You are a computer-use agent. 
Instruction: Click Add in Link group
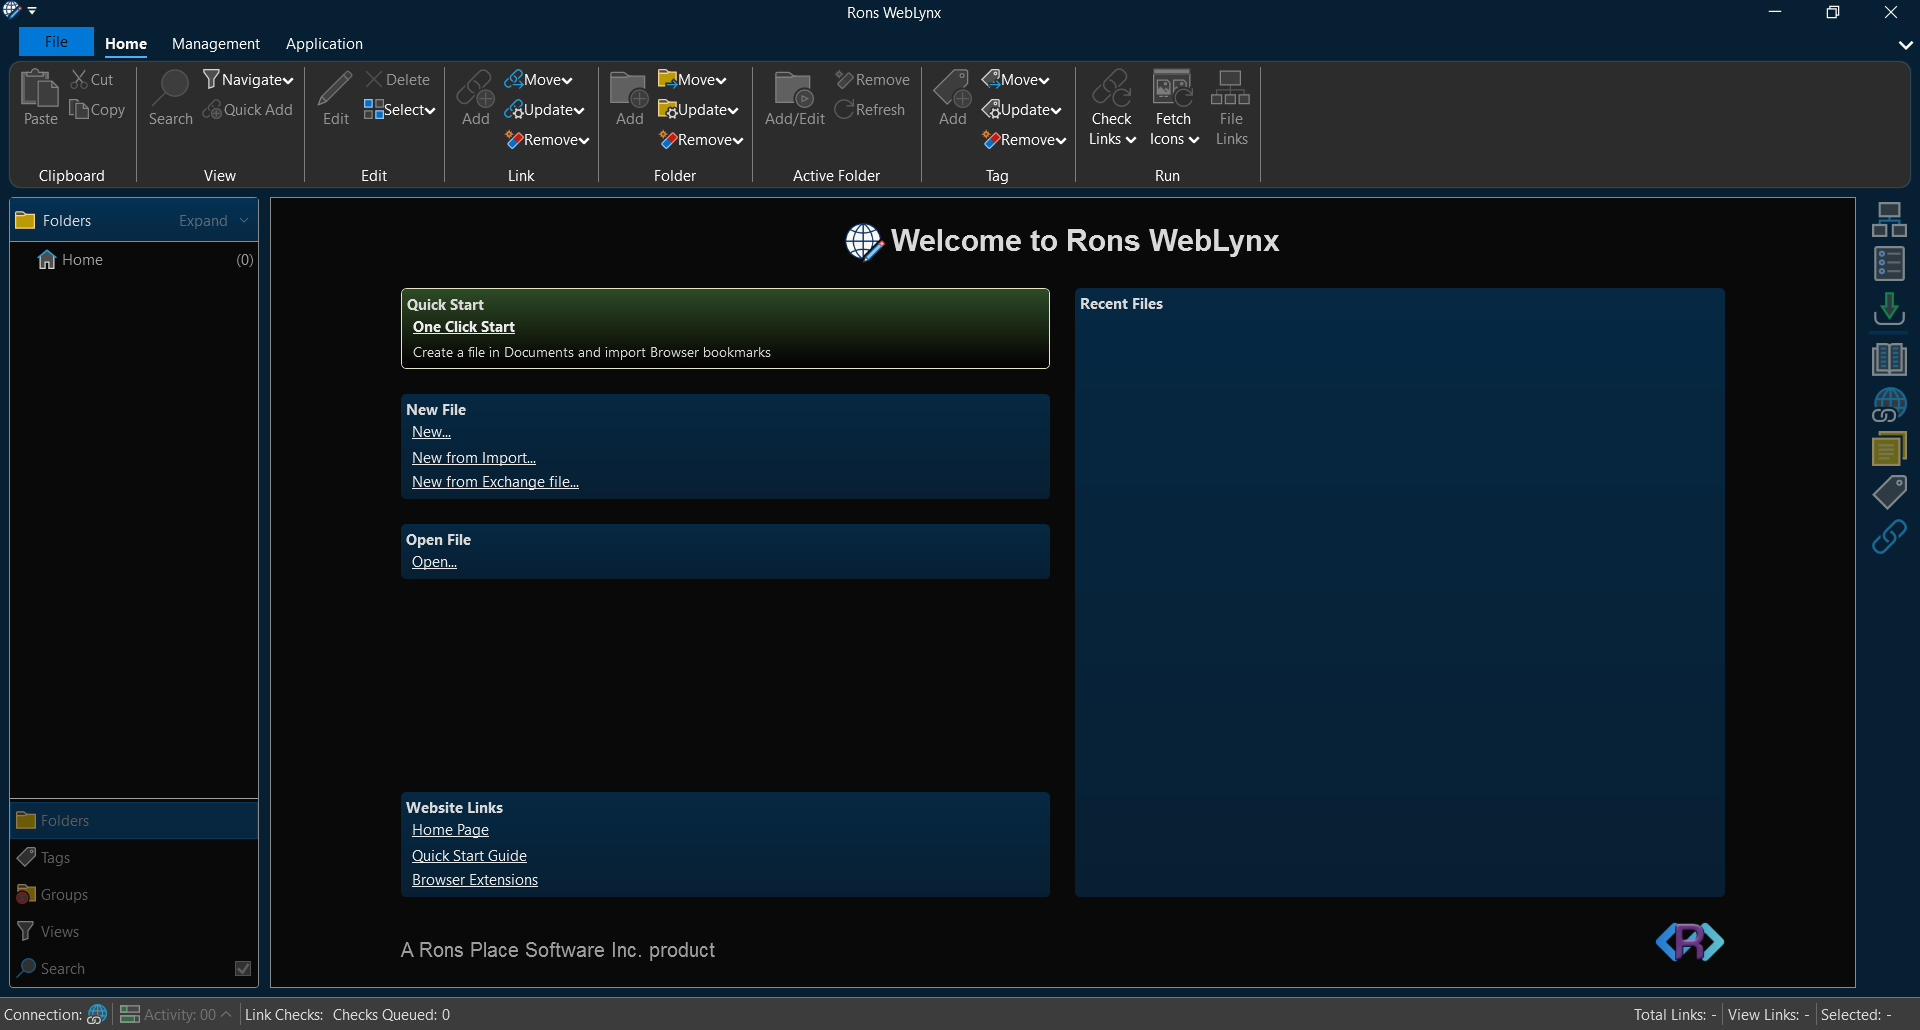pos(476,98)
